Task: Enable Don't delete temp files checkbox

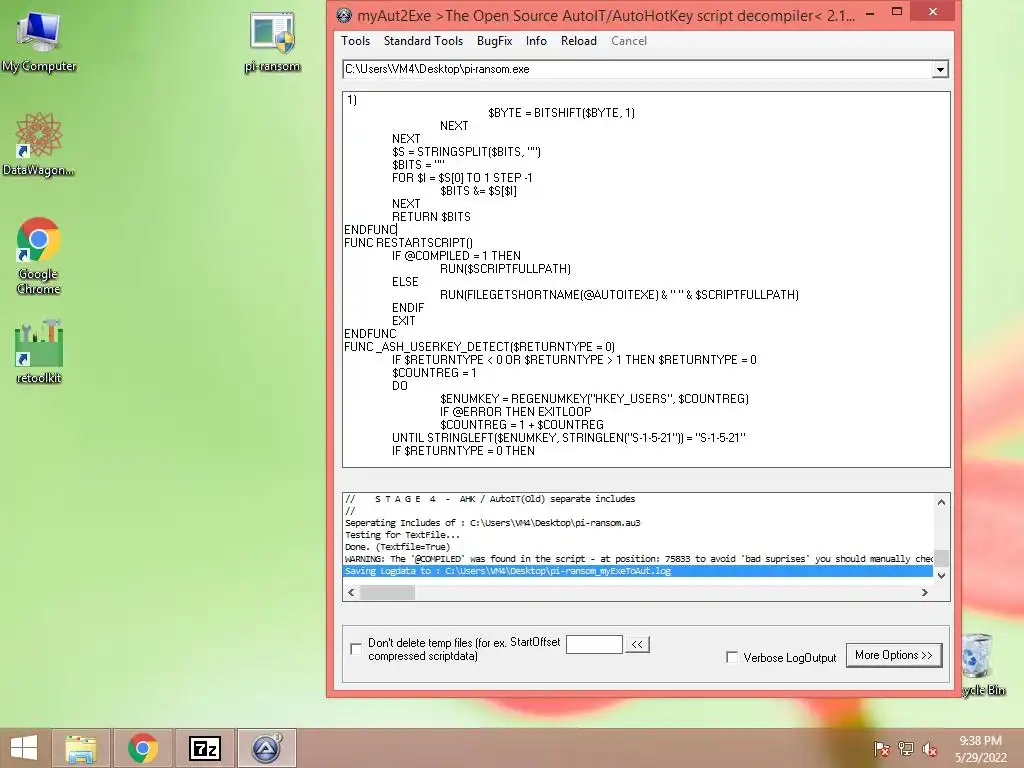Action: tap(356, 649)
